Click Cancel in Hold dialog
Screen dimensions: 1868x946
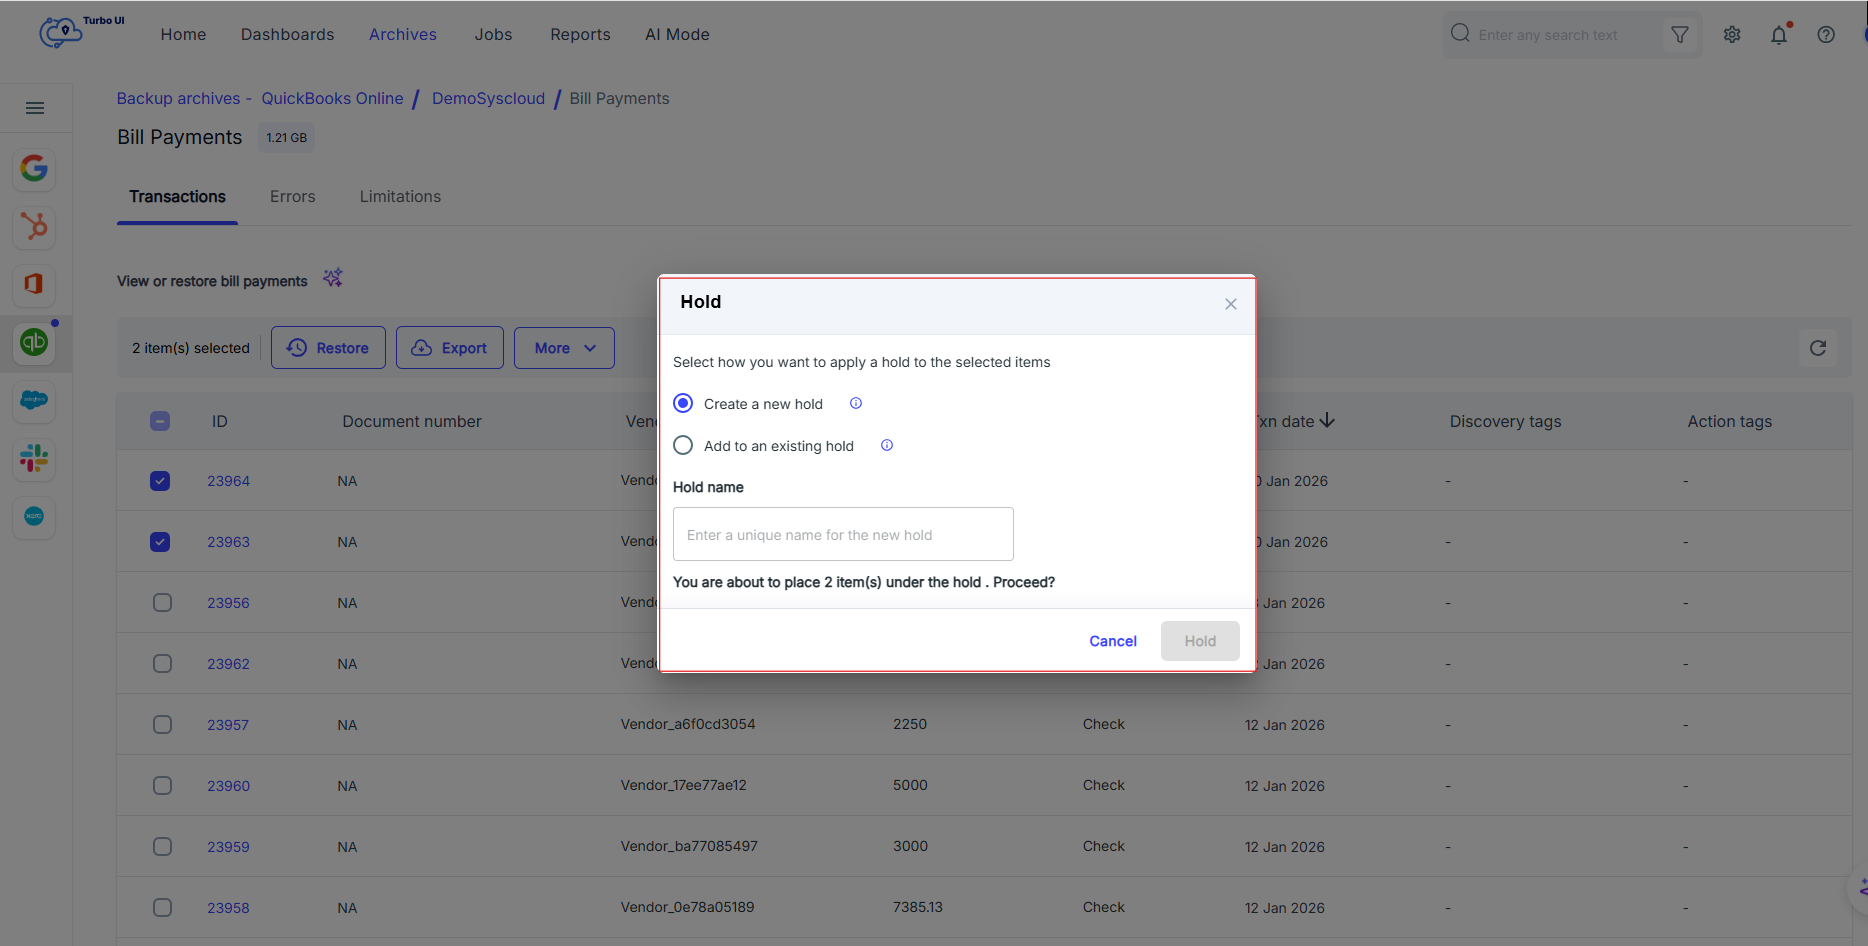(x=1113, y=641)
